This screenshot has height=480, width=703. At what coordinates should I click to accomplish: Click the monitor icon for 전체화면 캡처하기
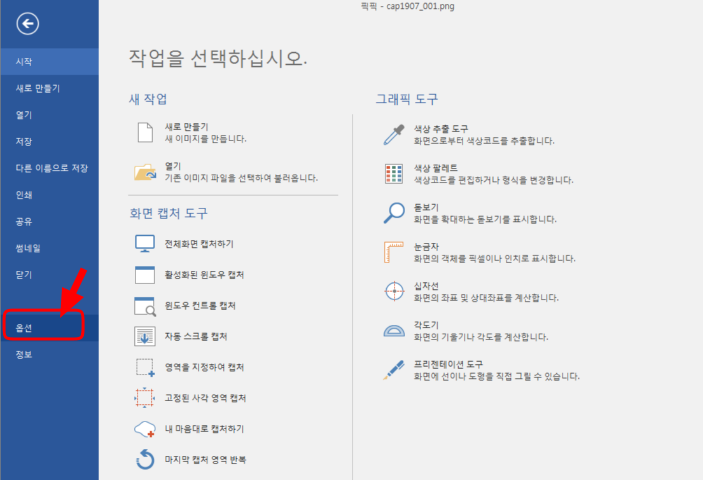coord(145,244)
